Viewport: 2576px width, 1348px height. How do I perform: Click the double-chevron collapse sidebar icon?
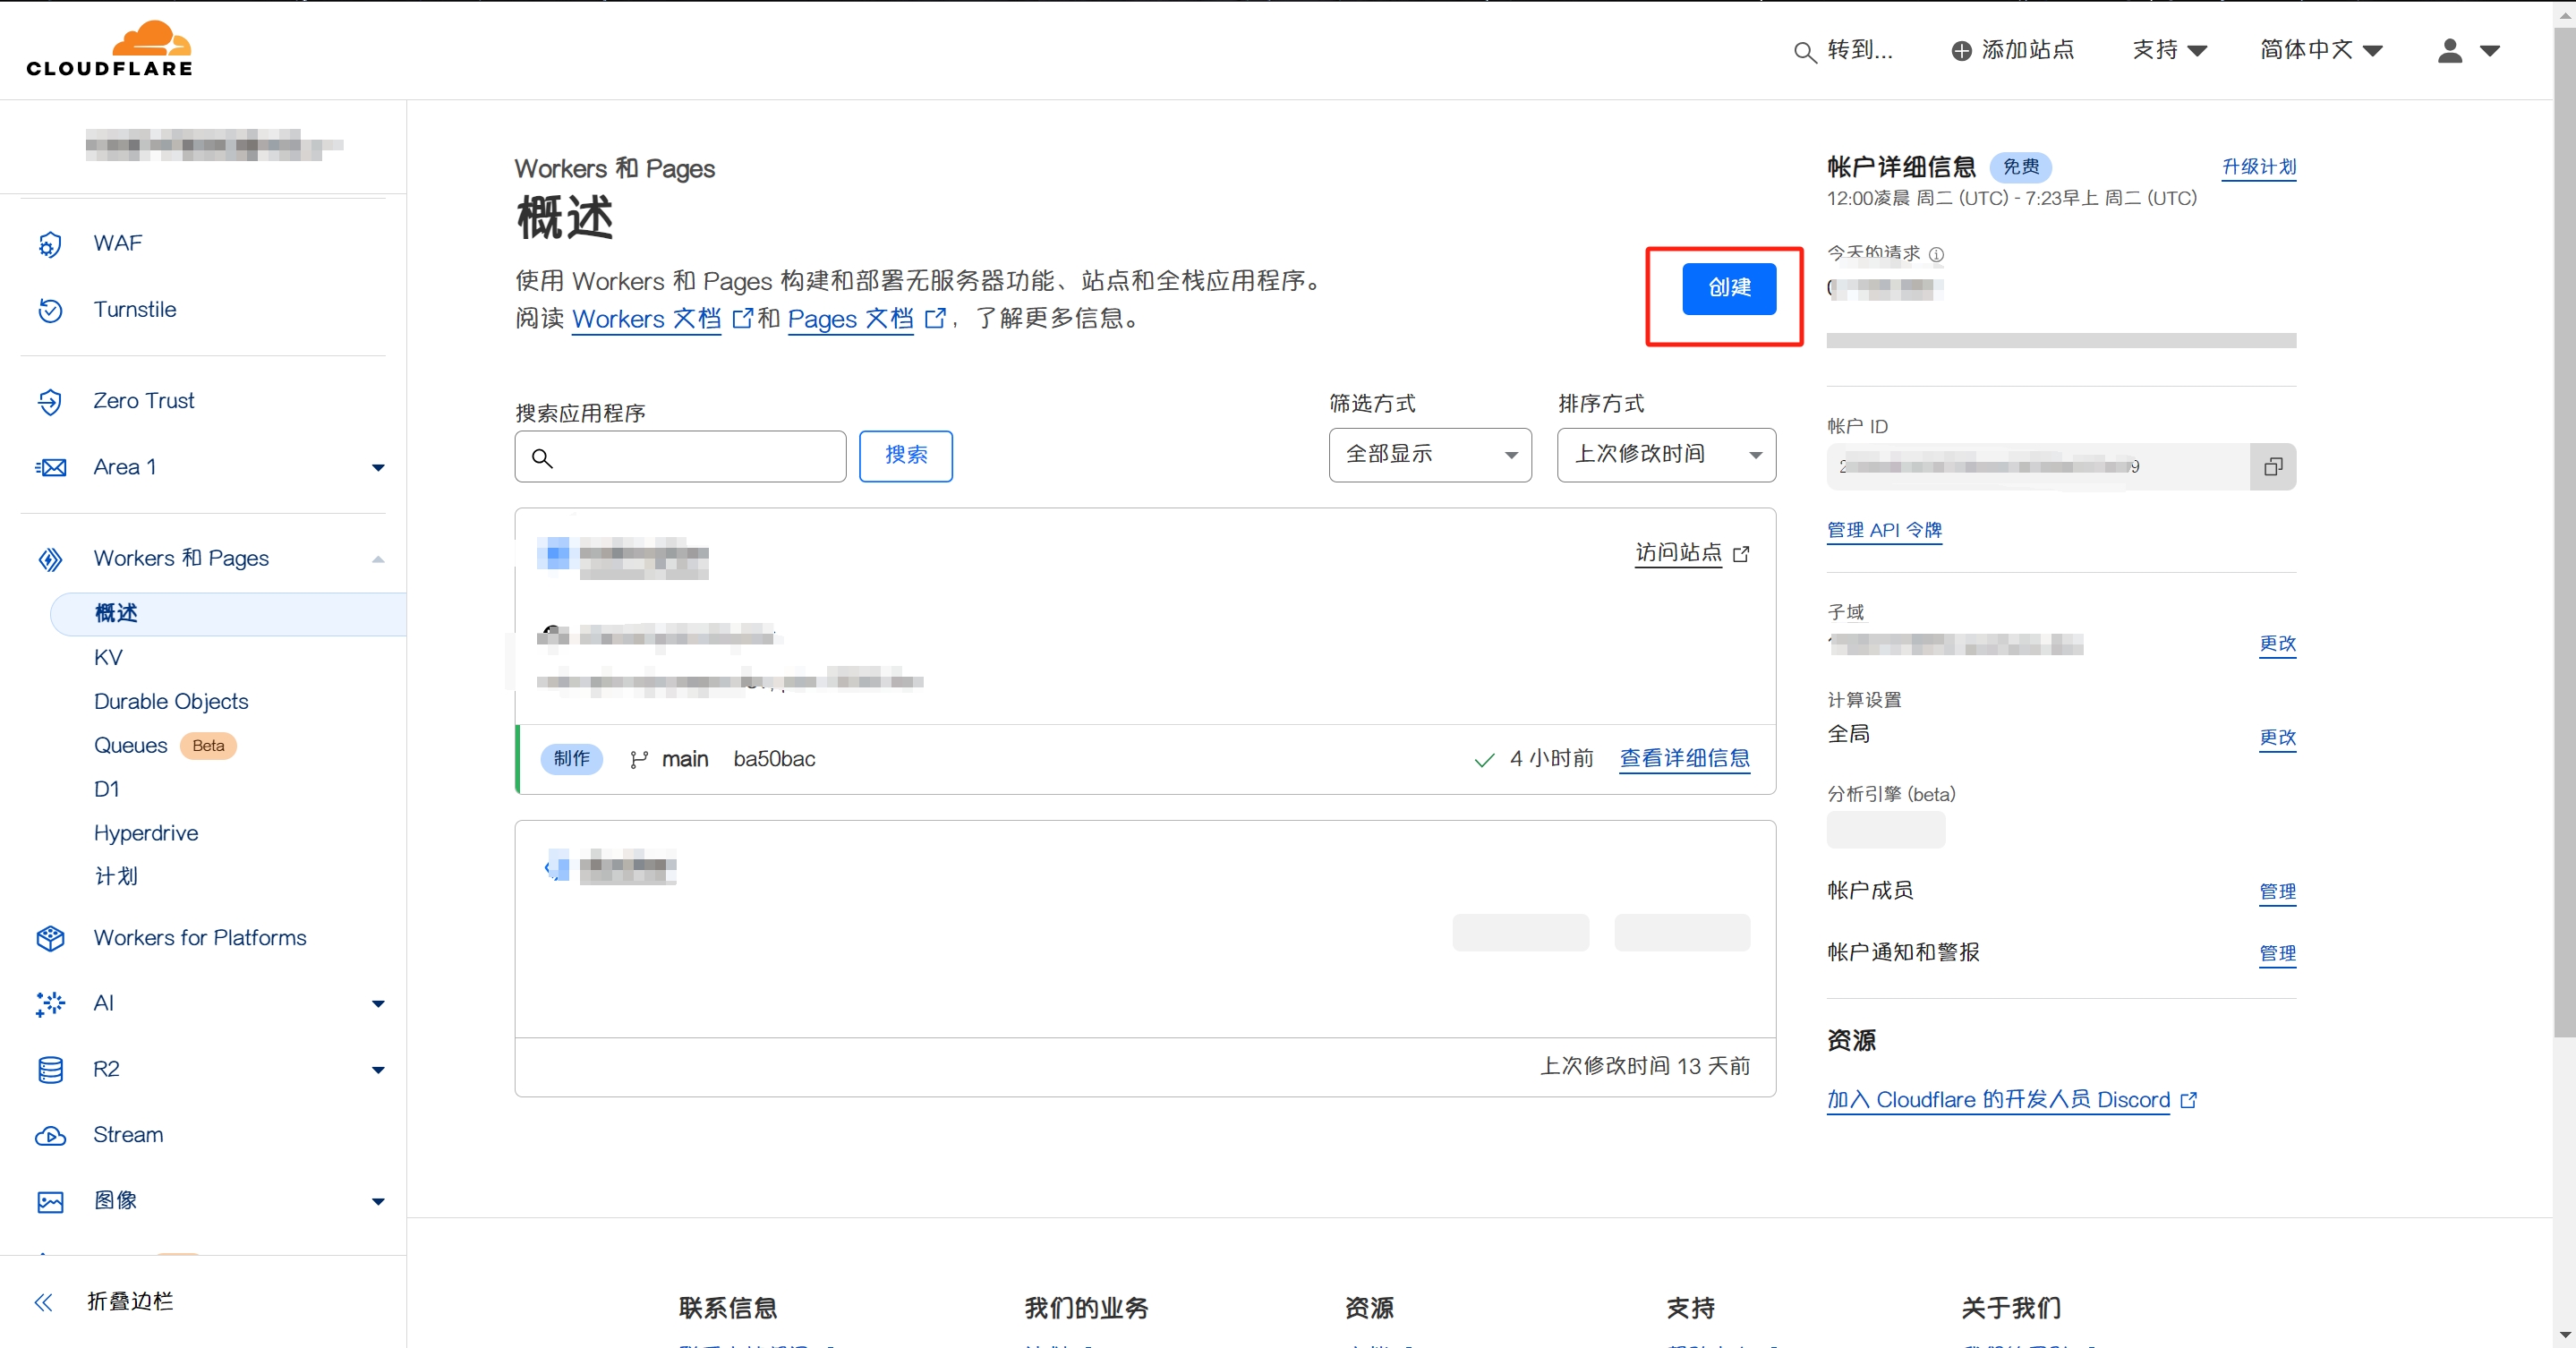[43, 1302]
